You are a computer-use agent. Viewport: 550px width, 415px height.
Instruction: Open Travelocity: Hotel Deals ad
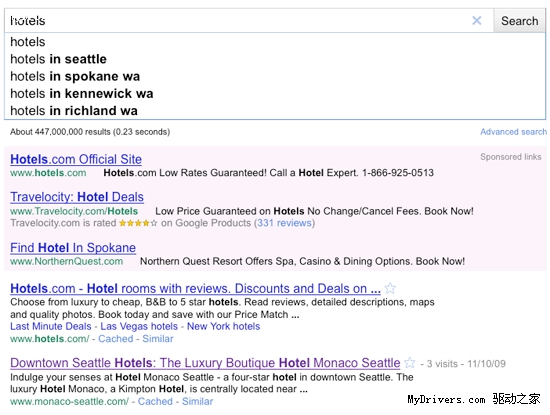click(x=77, y=197)
